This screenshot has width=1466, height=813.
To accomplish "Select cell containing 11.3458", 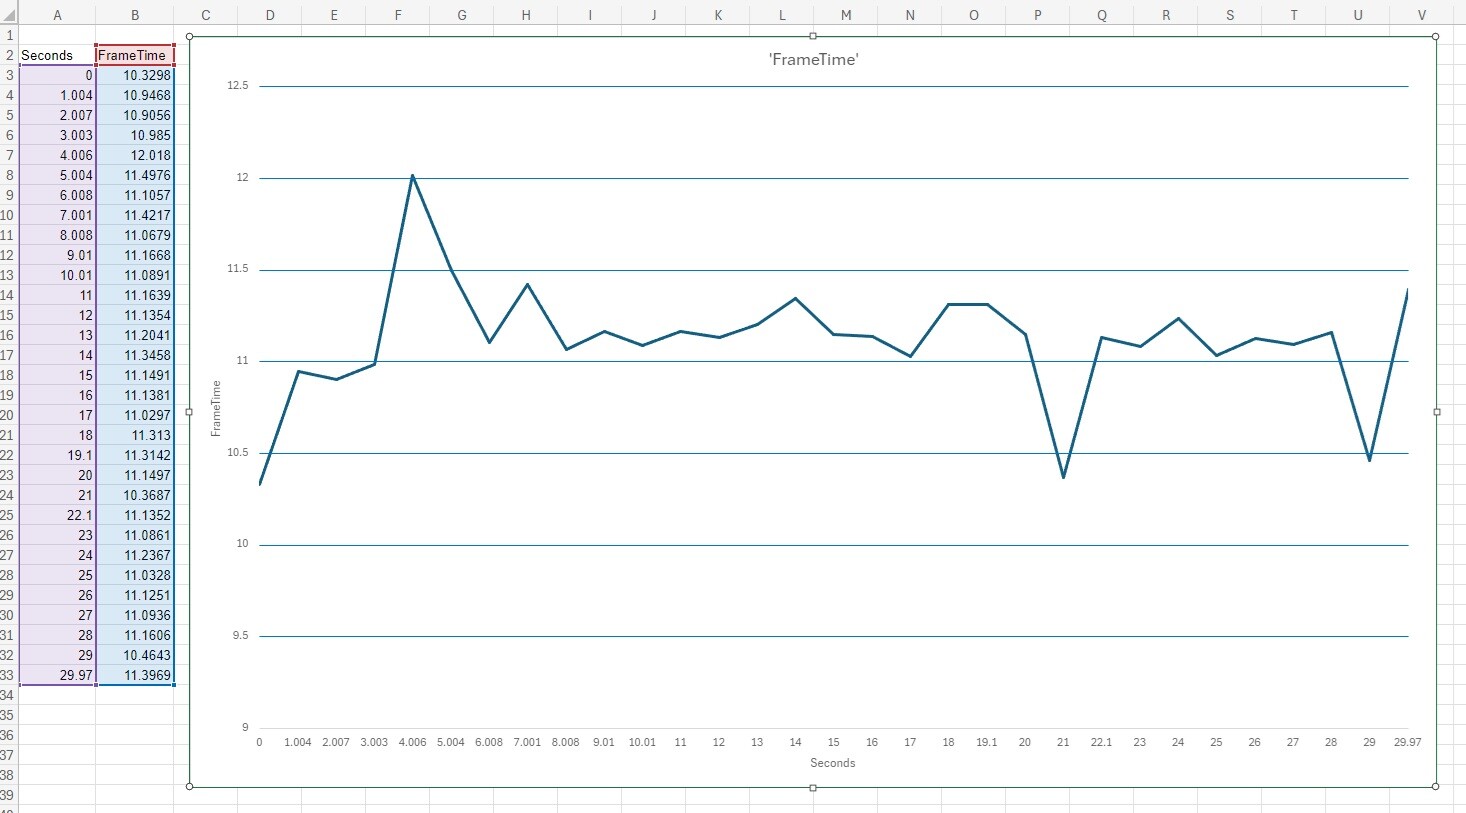I will tap(135, 355).
